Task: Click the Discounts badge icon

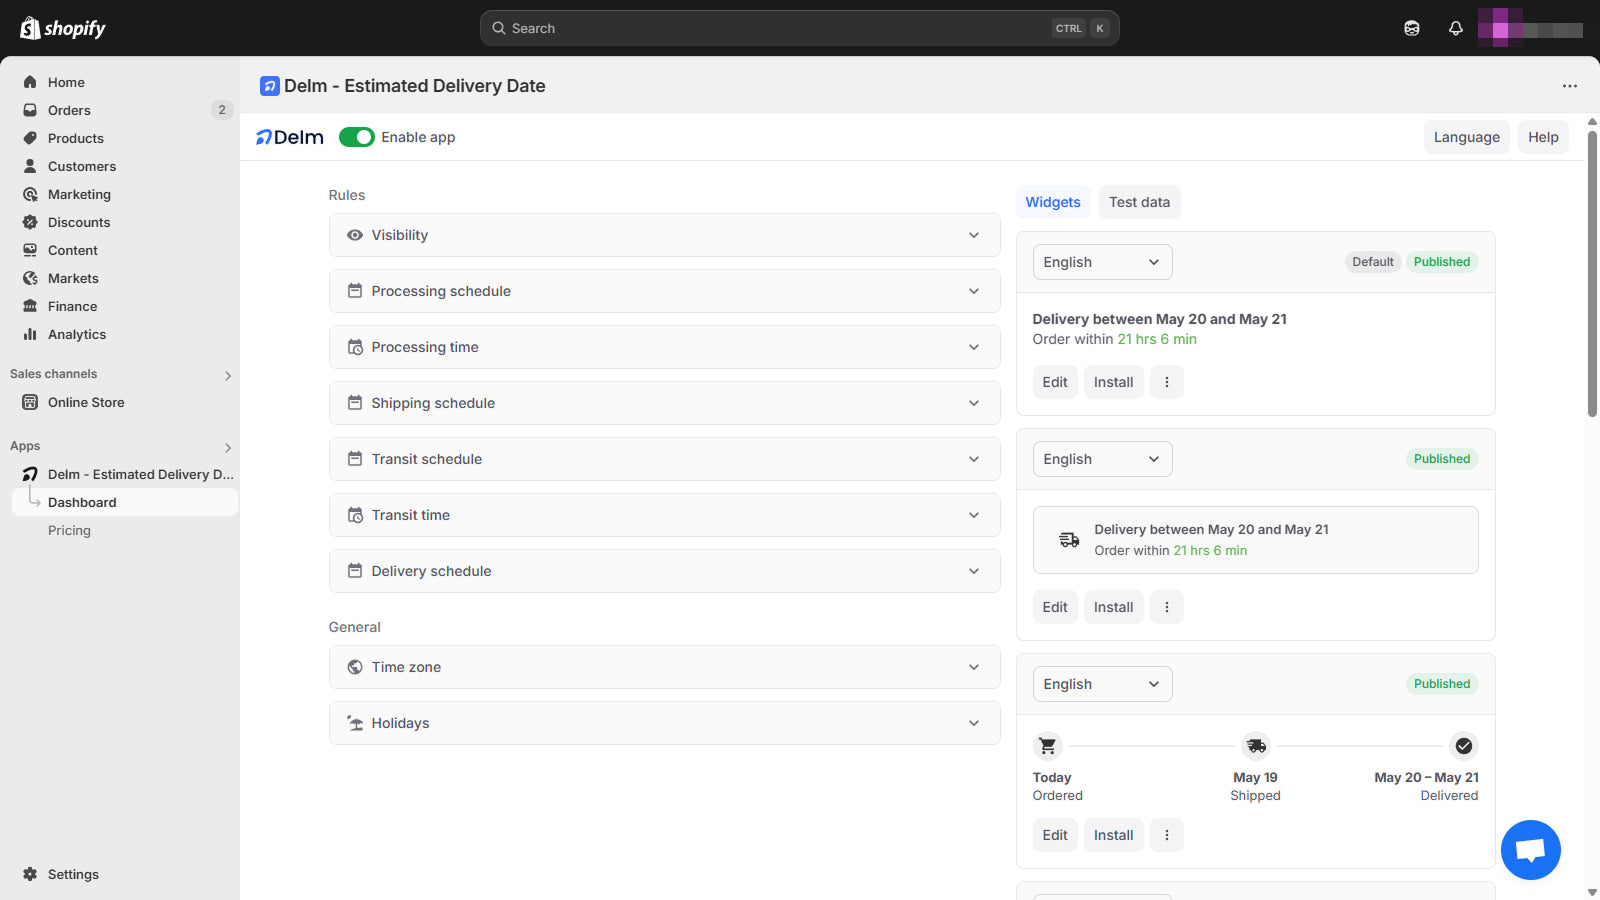Action: 30,222
